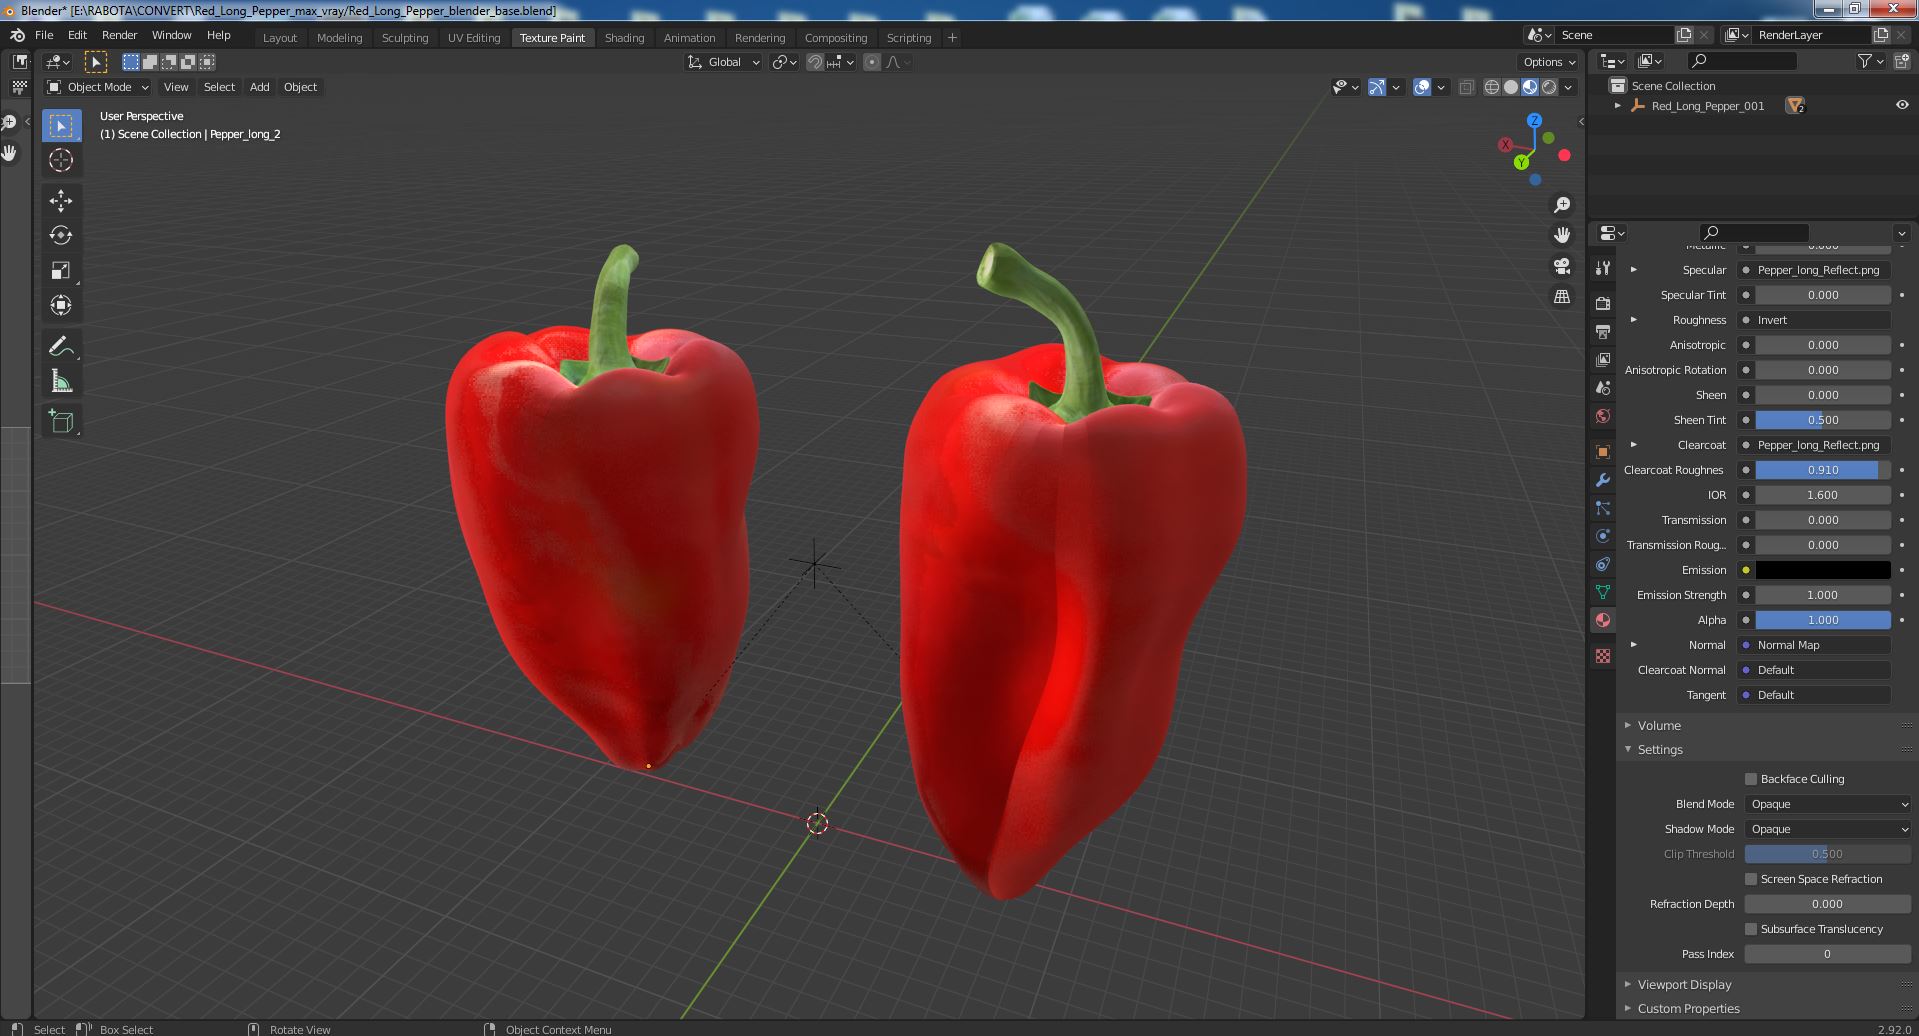Viewport: 1919px width, 1036px height.
Task: Choose the Scale tool
Action: pos(61,270)
